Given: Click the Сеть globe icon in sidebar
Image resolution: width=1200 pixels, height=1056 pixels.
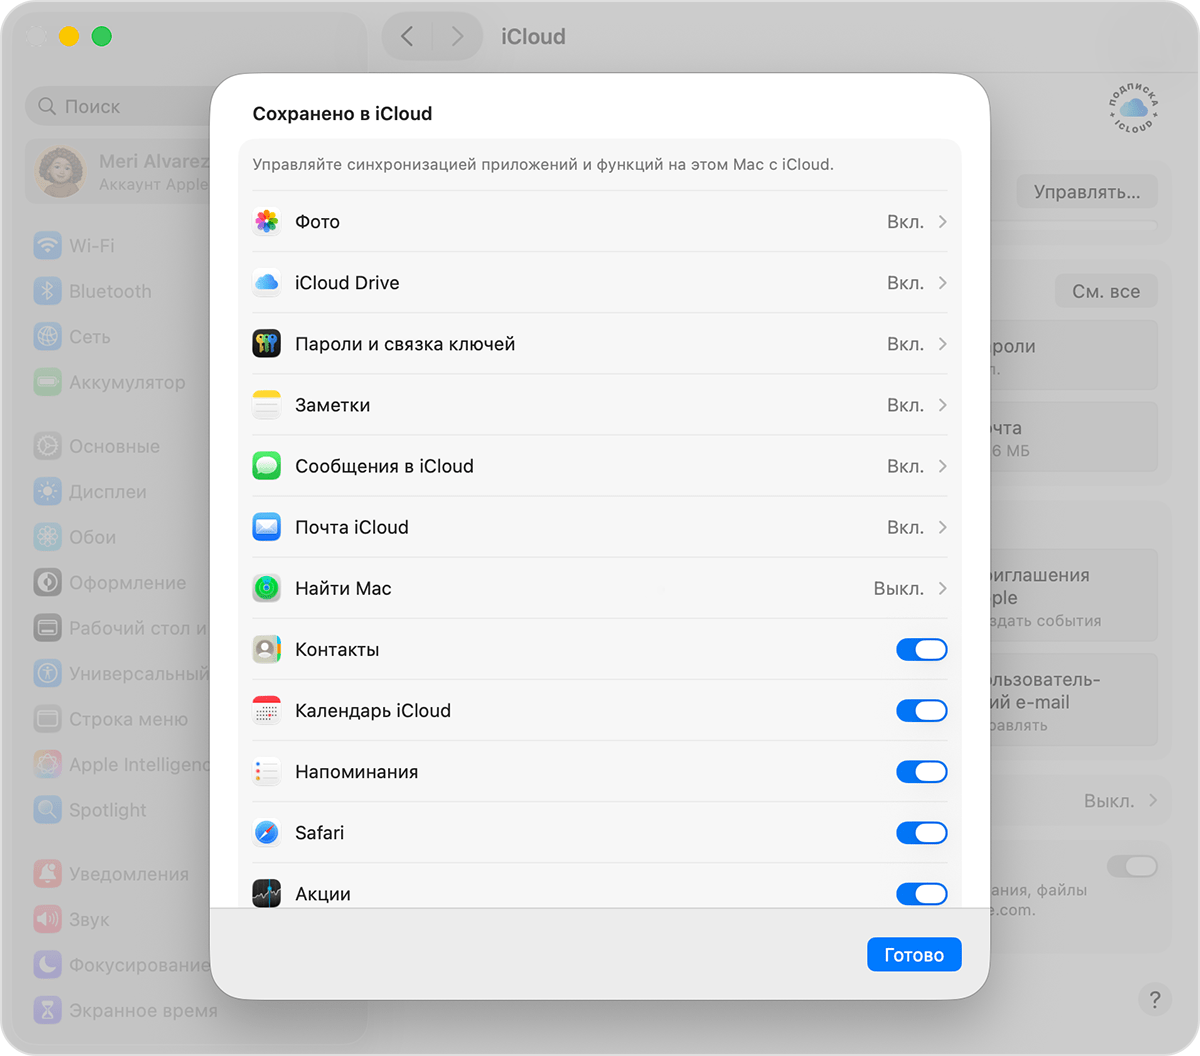Looking at the screenshot, I should [47, 337].
